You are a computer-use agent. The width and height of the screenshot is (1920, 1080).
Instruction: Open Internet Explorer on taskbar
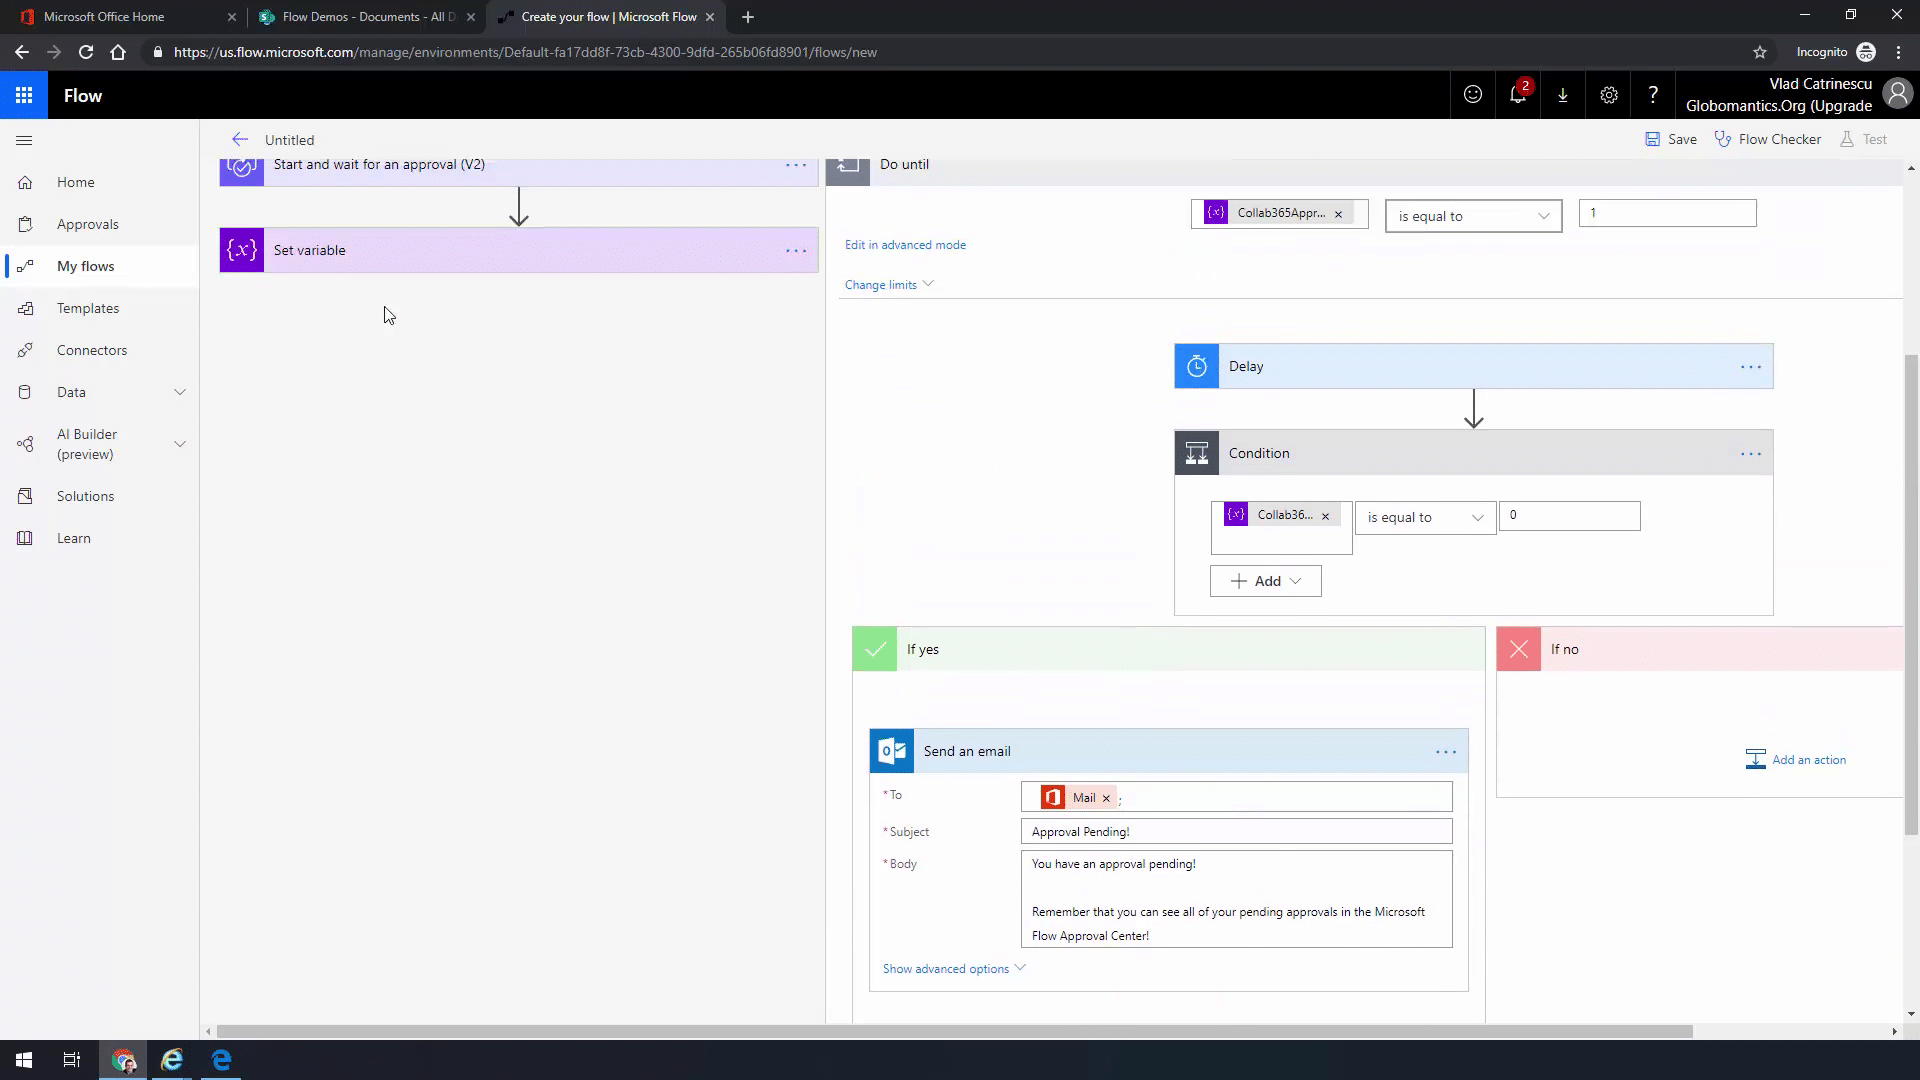[172, 1060]
